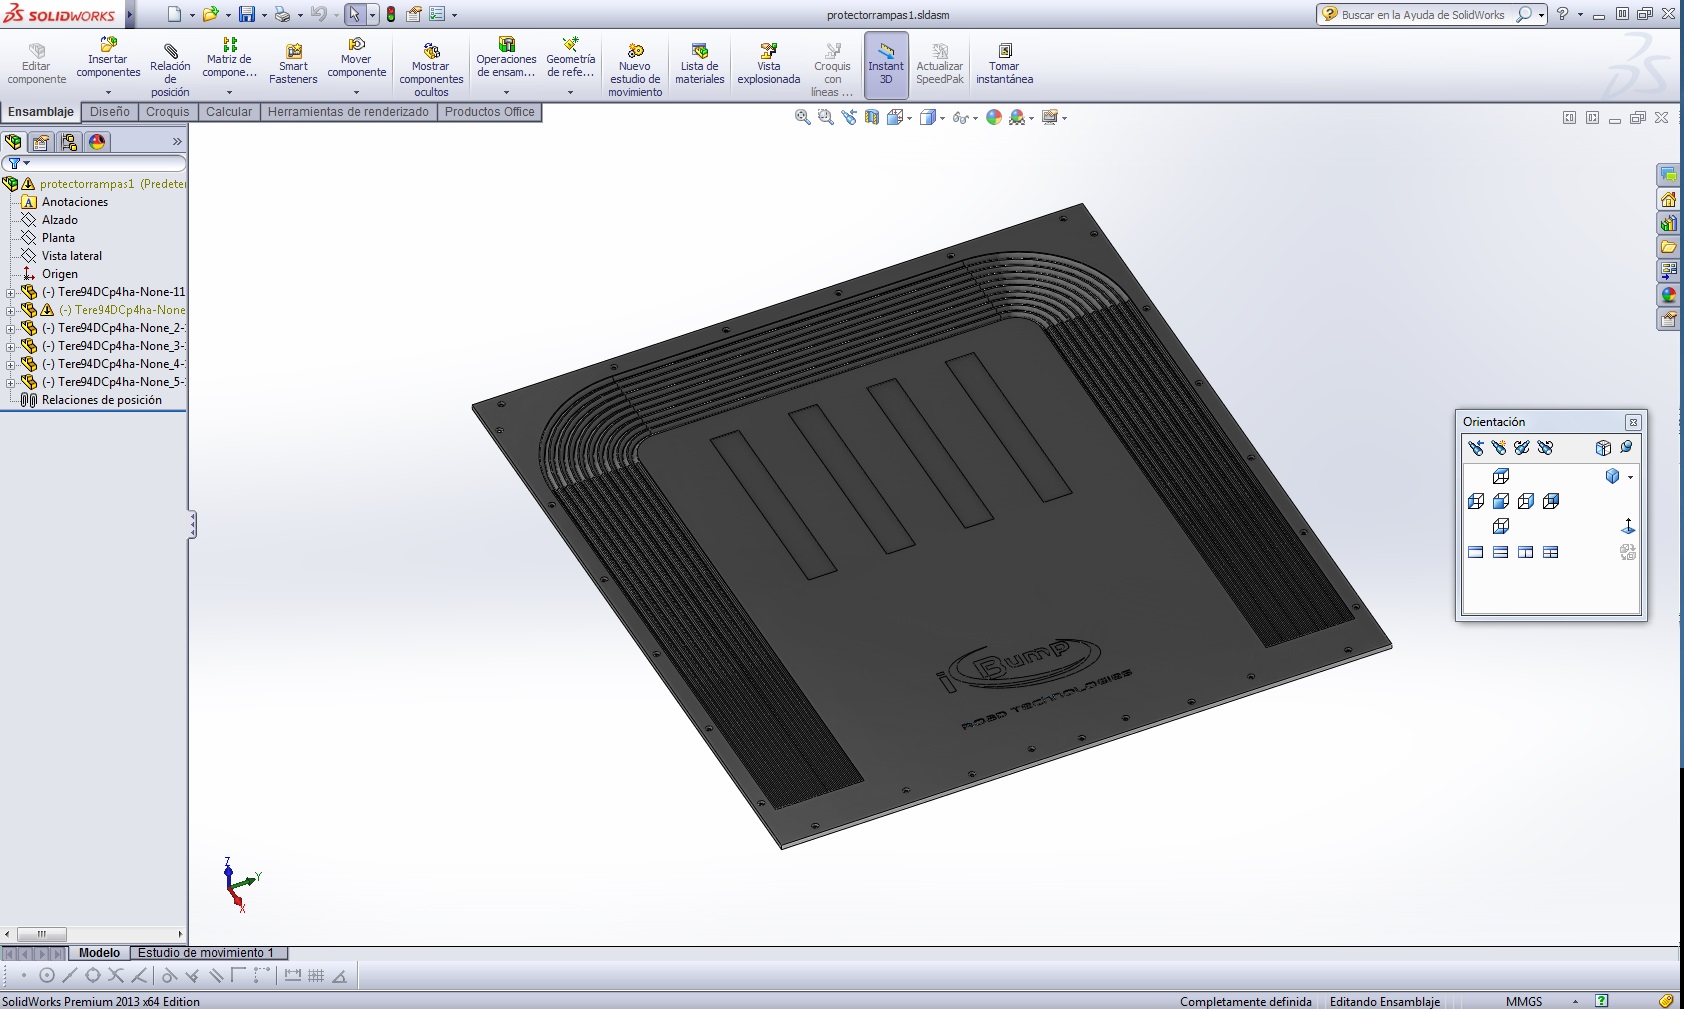Screen dimensions: 1684x1009
Task: Click Zoom to fit magnifier icon
Action: [802, 118]
